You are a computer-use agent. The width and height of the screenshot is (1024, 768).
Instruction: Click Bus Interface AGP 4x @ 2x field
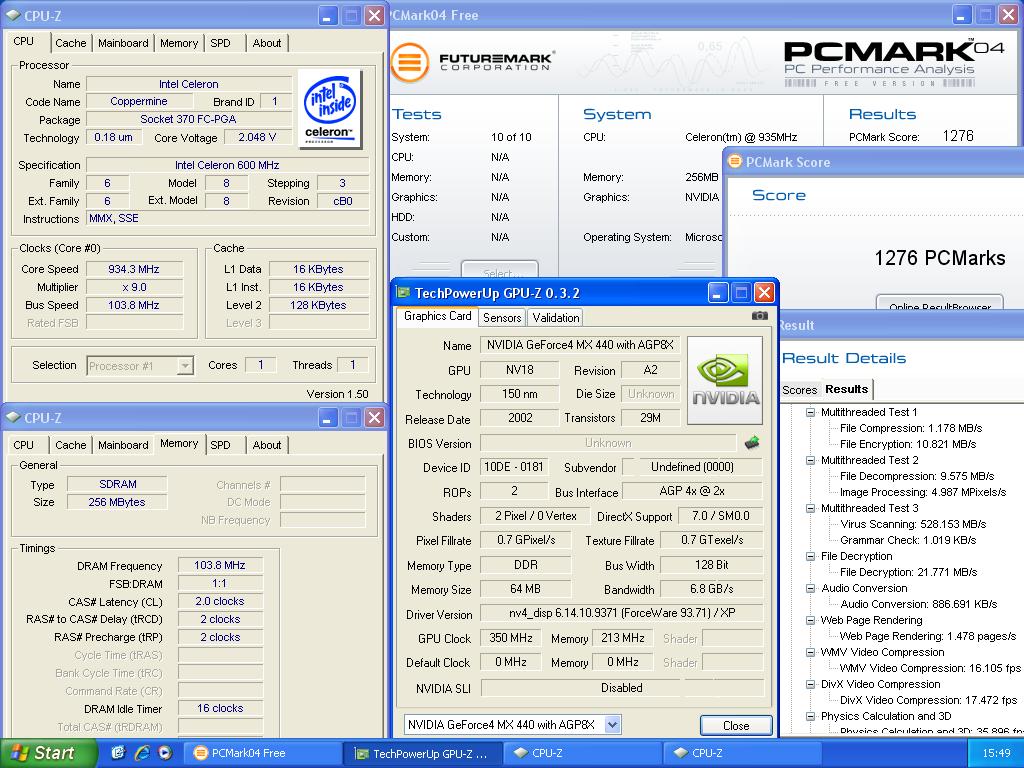pos(692,491)
